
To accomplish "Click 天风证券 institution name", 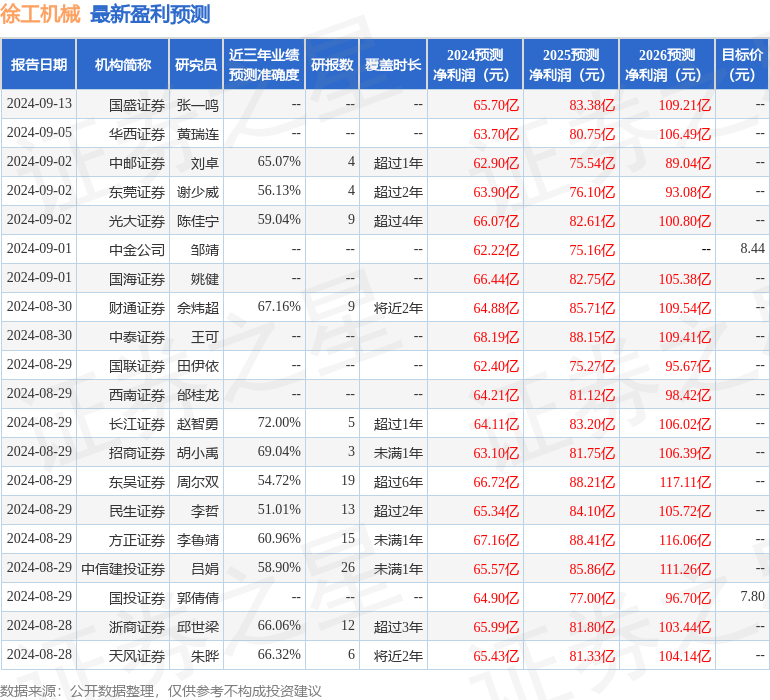I will (x=137, y=656).
